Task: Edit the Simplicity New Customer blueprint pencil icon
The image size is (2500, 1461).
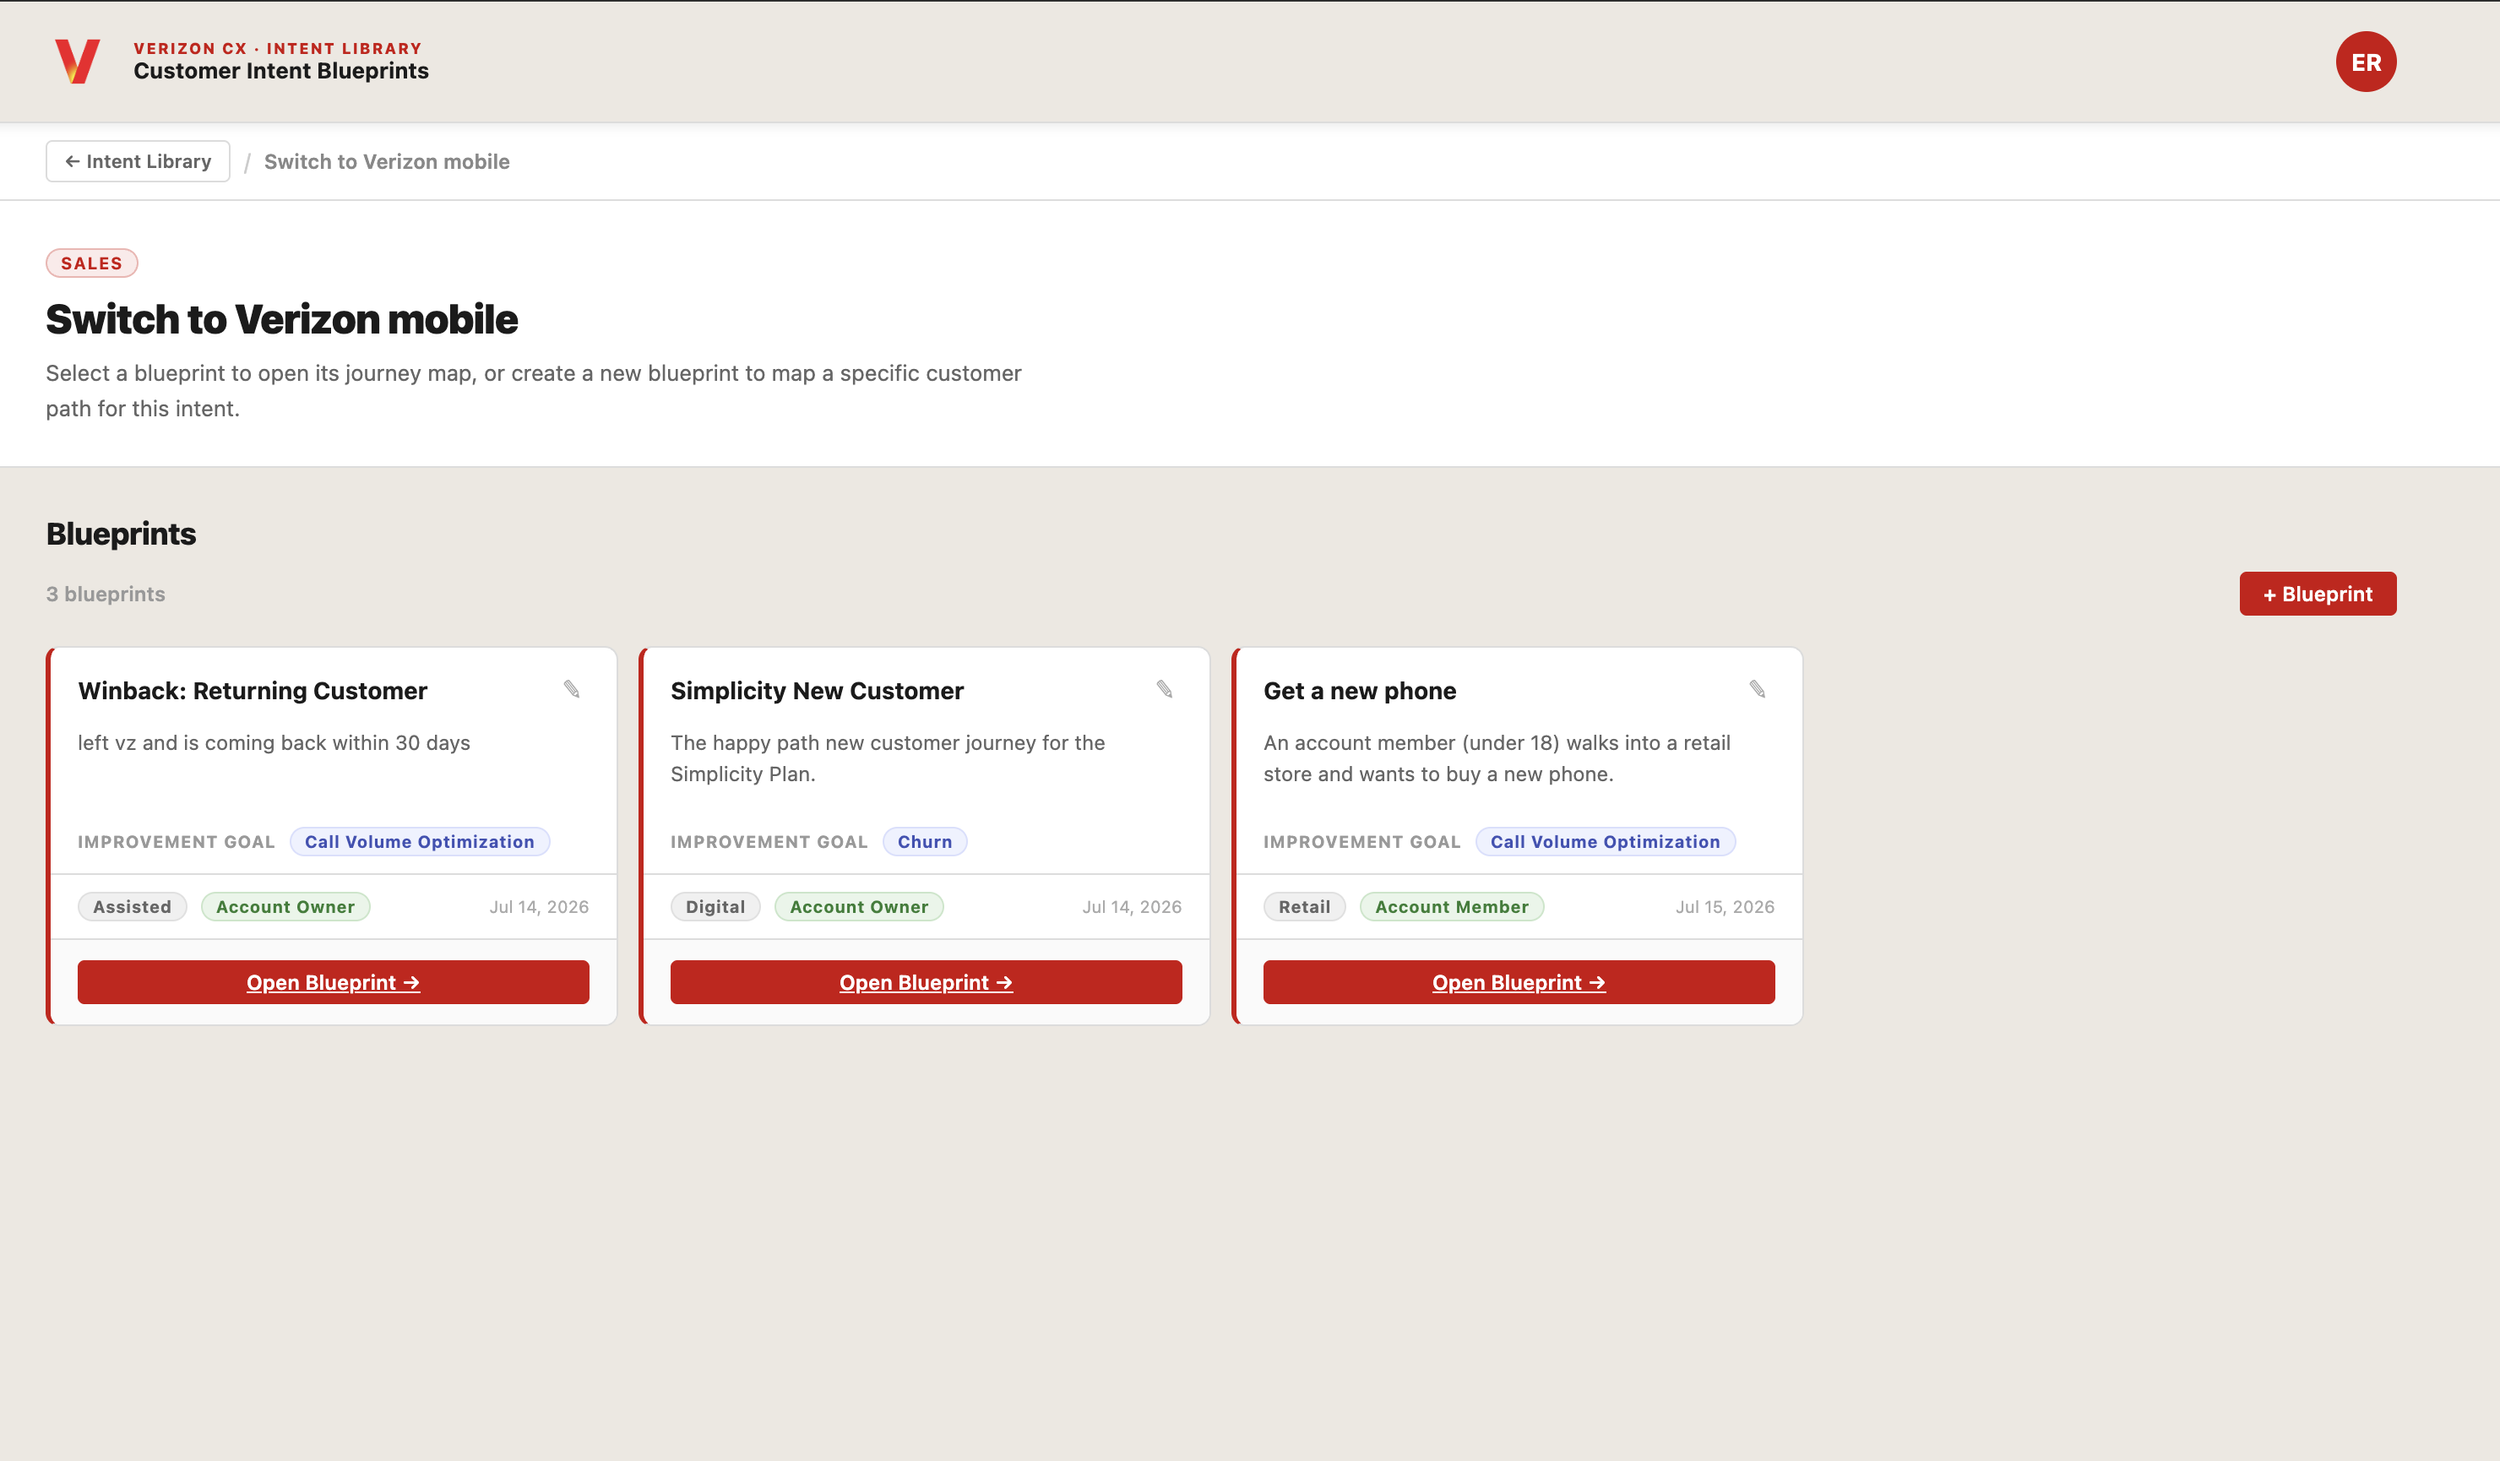Action: coord(1164,689)
